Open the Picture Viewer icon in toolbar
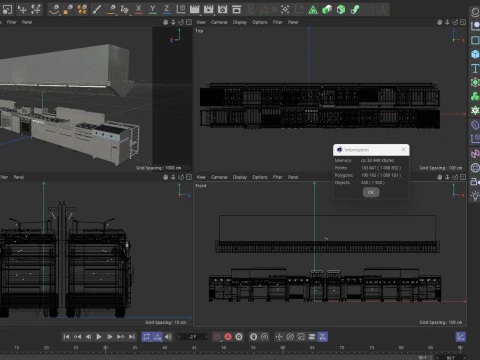The width and height of the screenshot is (480, 360). tap(236, 9)
